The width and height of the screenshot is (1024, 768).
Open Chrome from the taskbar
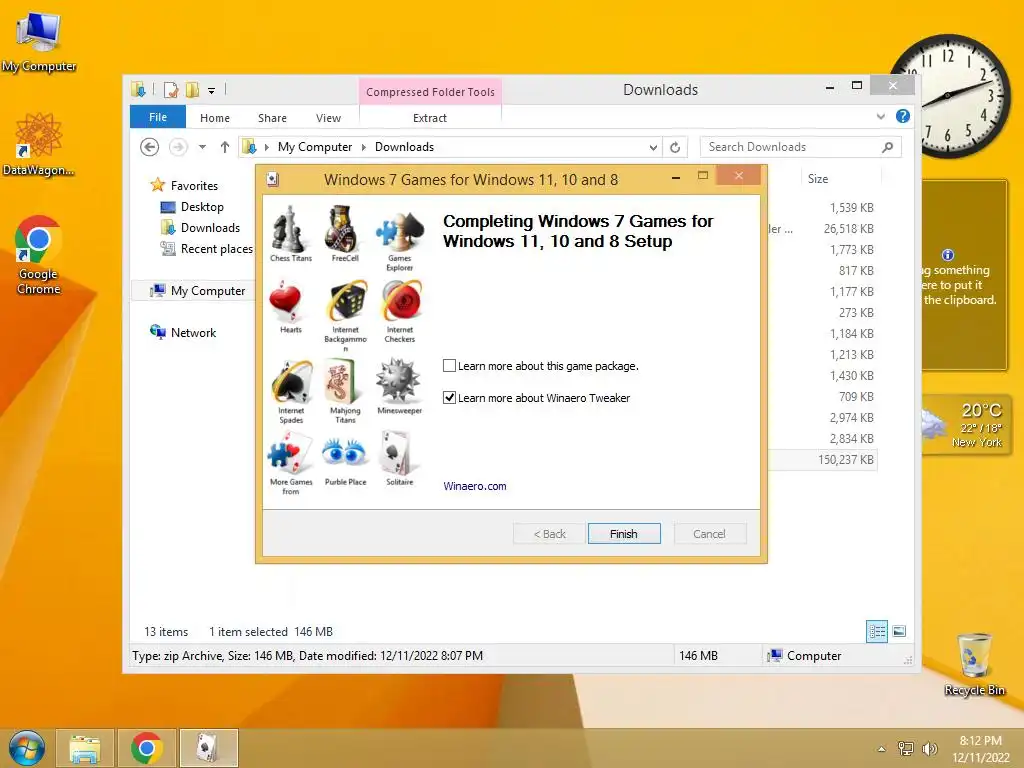point(146,748)
